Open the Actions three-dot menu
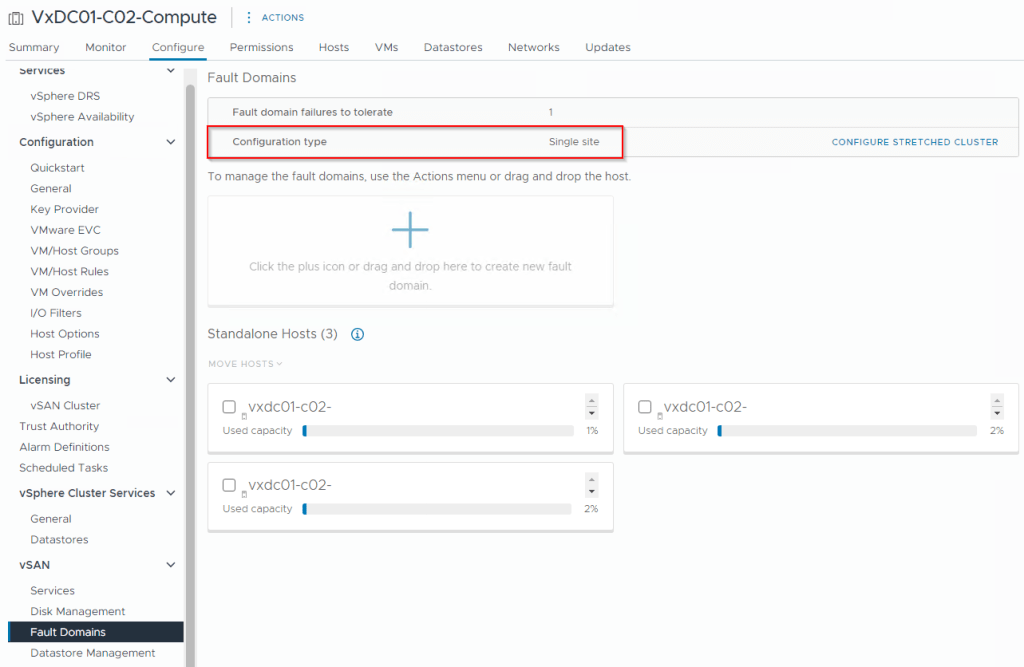This screenshot has width=1024, height=667. pyautogui.click(x=248, y=18)
